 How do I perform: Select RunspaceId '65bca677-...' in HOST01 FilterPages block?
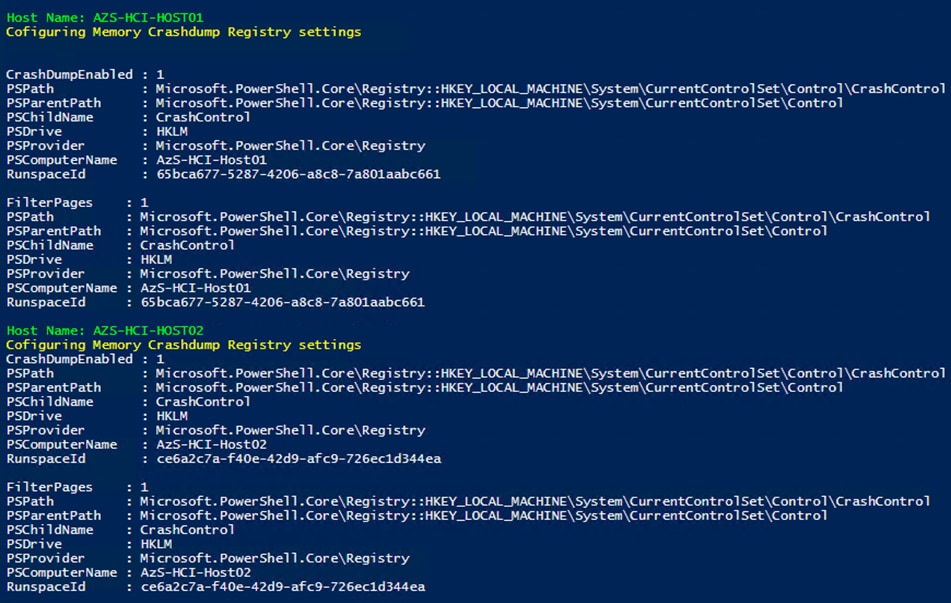tap(283, 303)
